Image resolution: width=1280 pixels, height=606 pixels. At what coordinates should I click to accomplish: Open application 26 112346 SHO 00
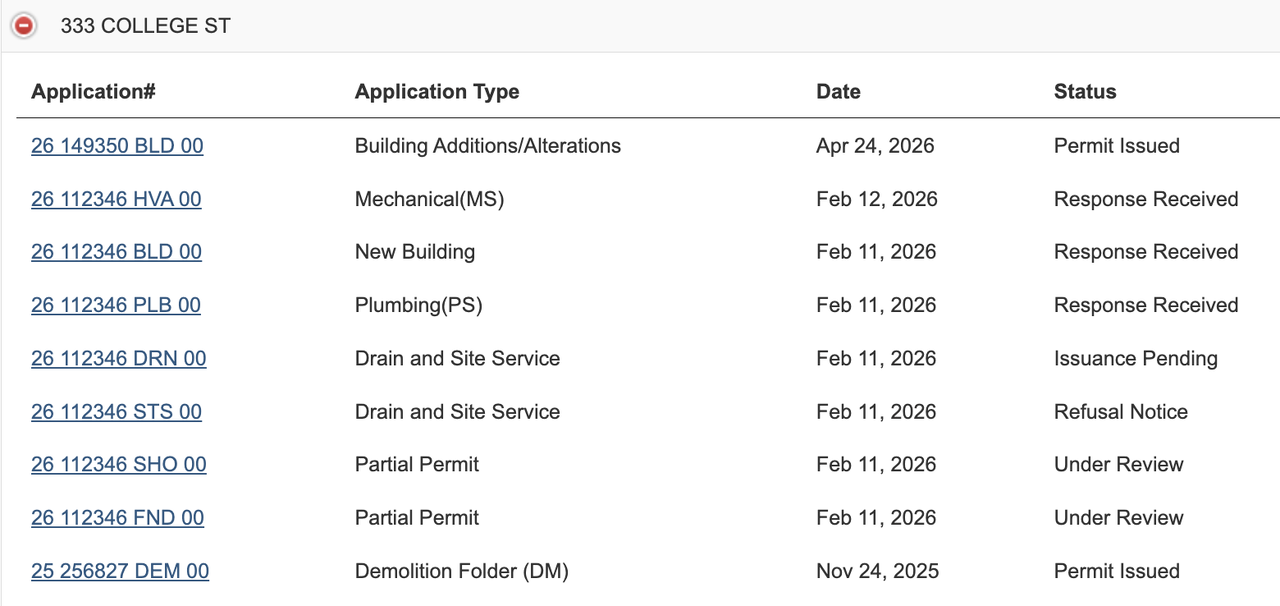[119, 465]
